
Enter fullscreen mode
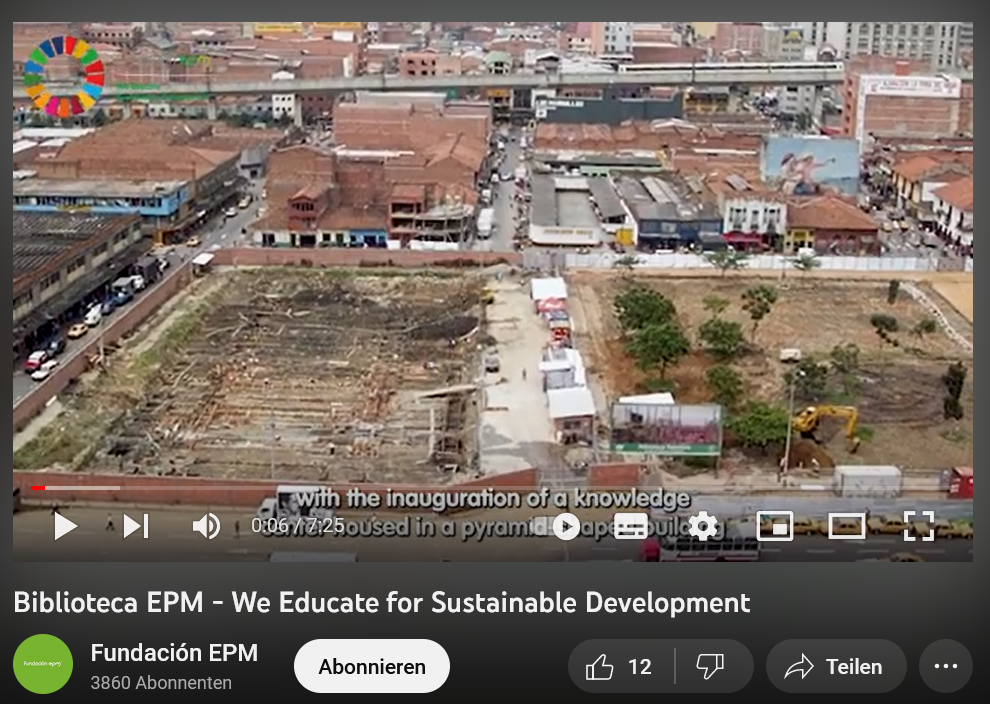[x=919, y=526]
